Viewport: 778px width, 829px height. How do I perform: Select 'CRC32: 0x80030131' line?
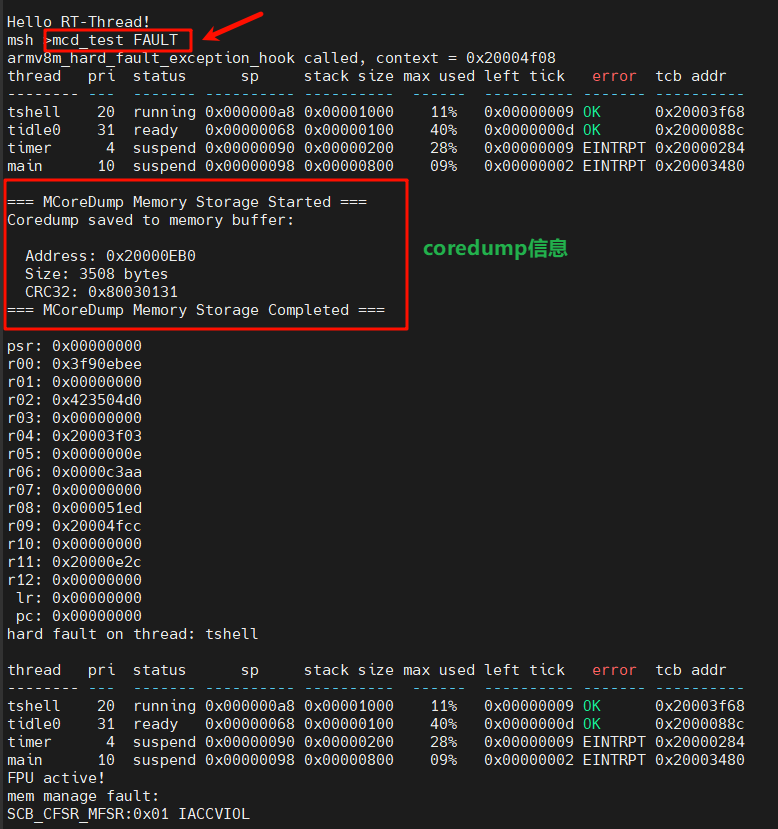(101, 292)
